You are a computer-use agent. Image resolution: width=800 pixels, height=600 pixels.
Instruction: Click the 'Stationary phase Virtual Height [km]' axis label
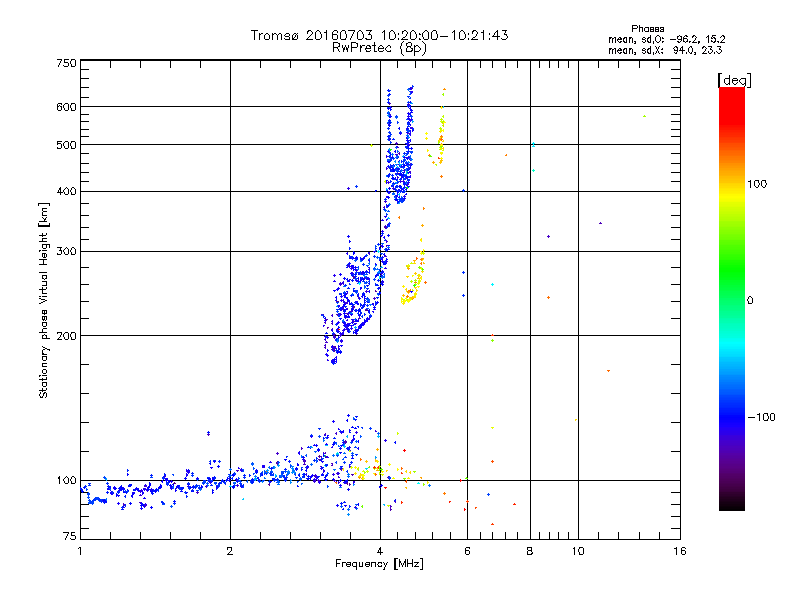coord(43,300)
